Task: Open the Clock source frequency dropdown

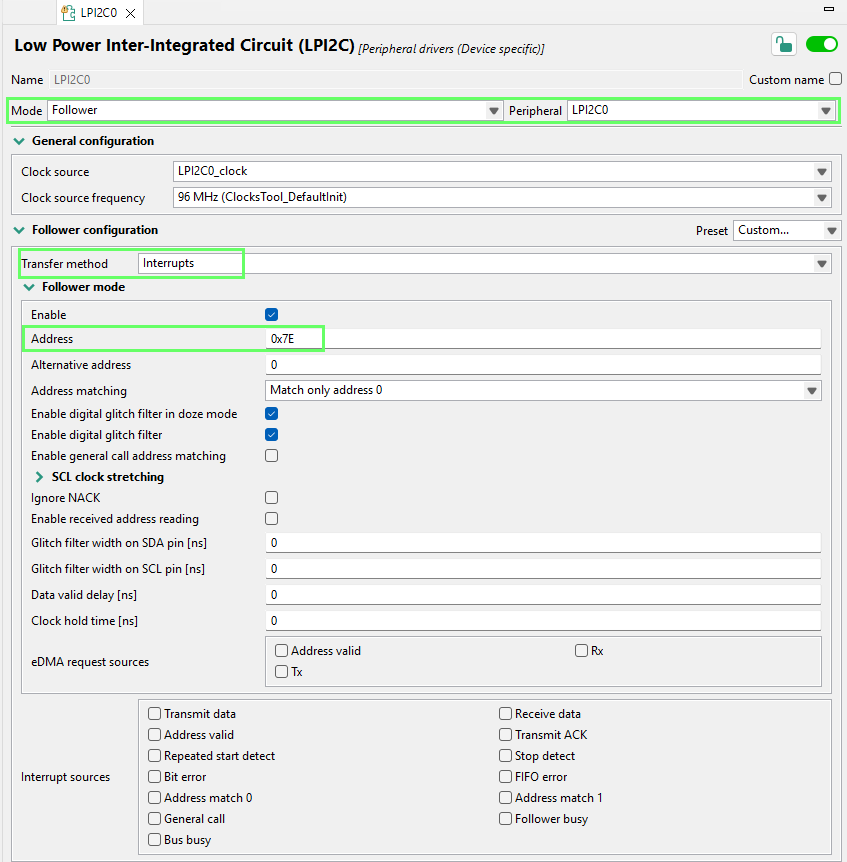Action: coord(502,197)
